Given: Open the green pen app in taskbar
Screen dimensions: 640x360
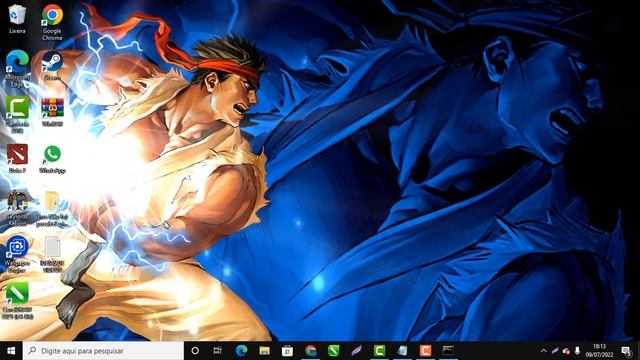Looking at the screenshot, I should [x=333, y=351].
